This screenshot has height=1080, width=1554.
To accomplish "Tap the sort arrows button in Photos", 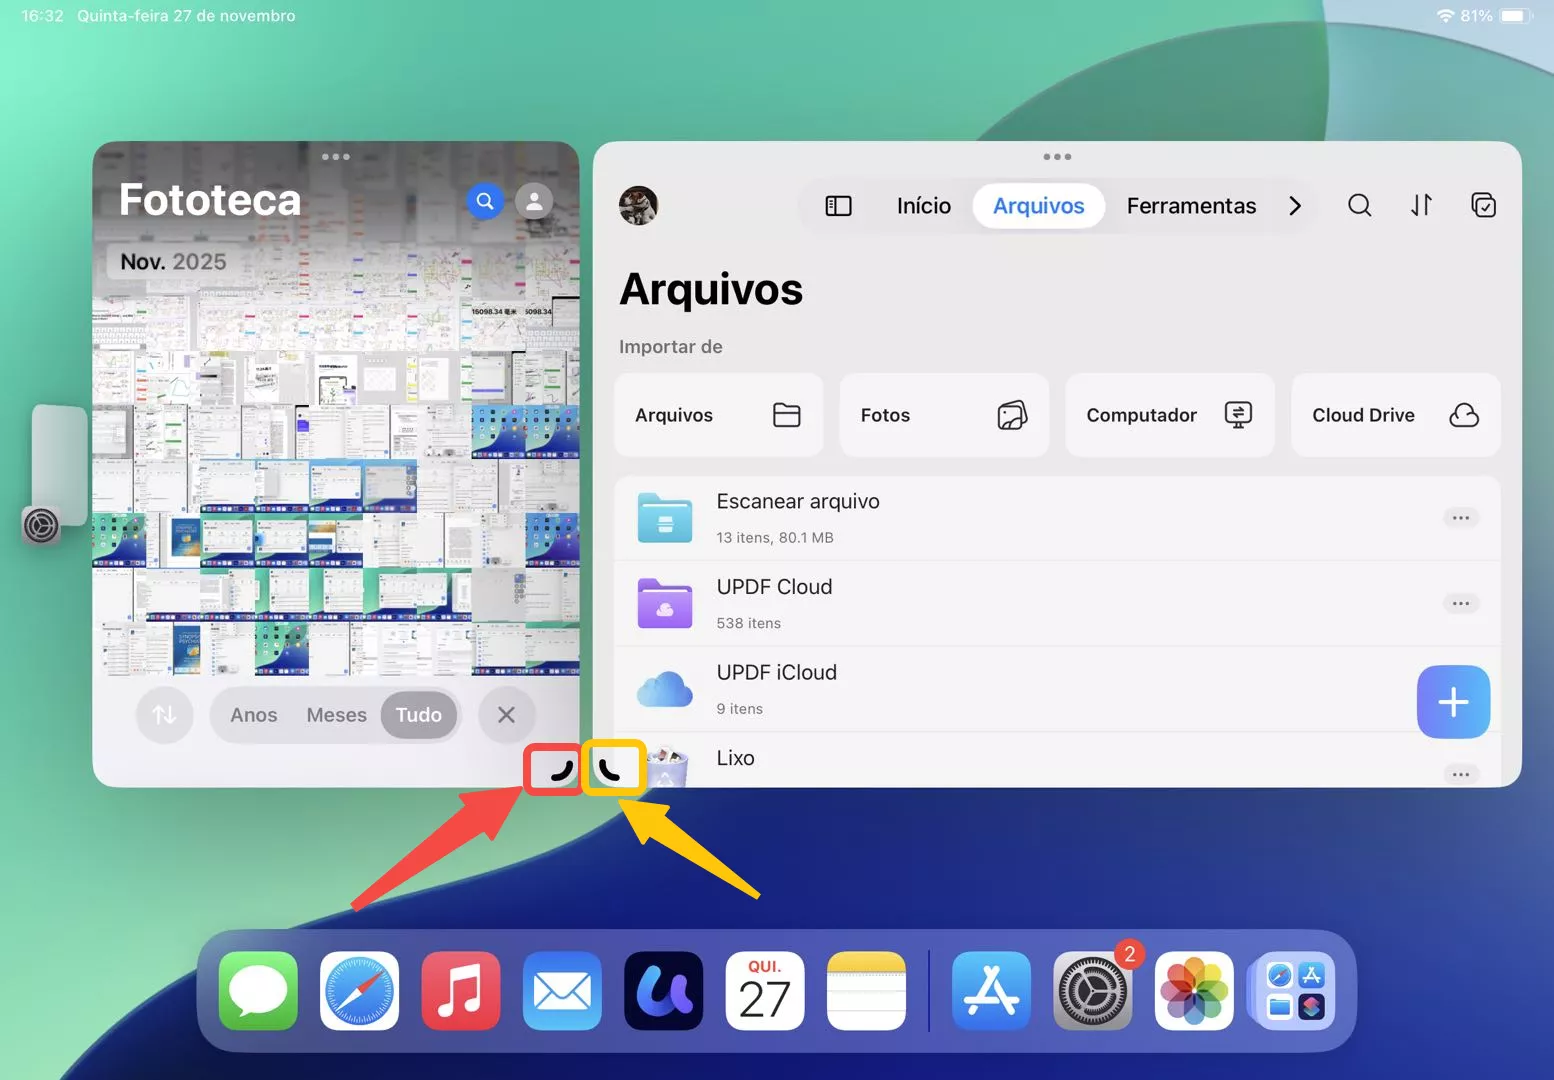I will 165,715.
